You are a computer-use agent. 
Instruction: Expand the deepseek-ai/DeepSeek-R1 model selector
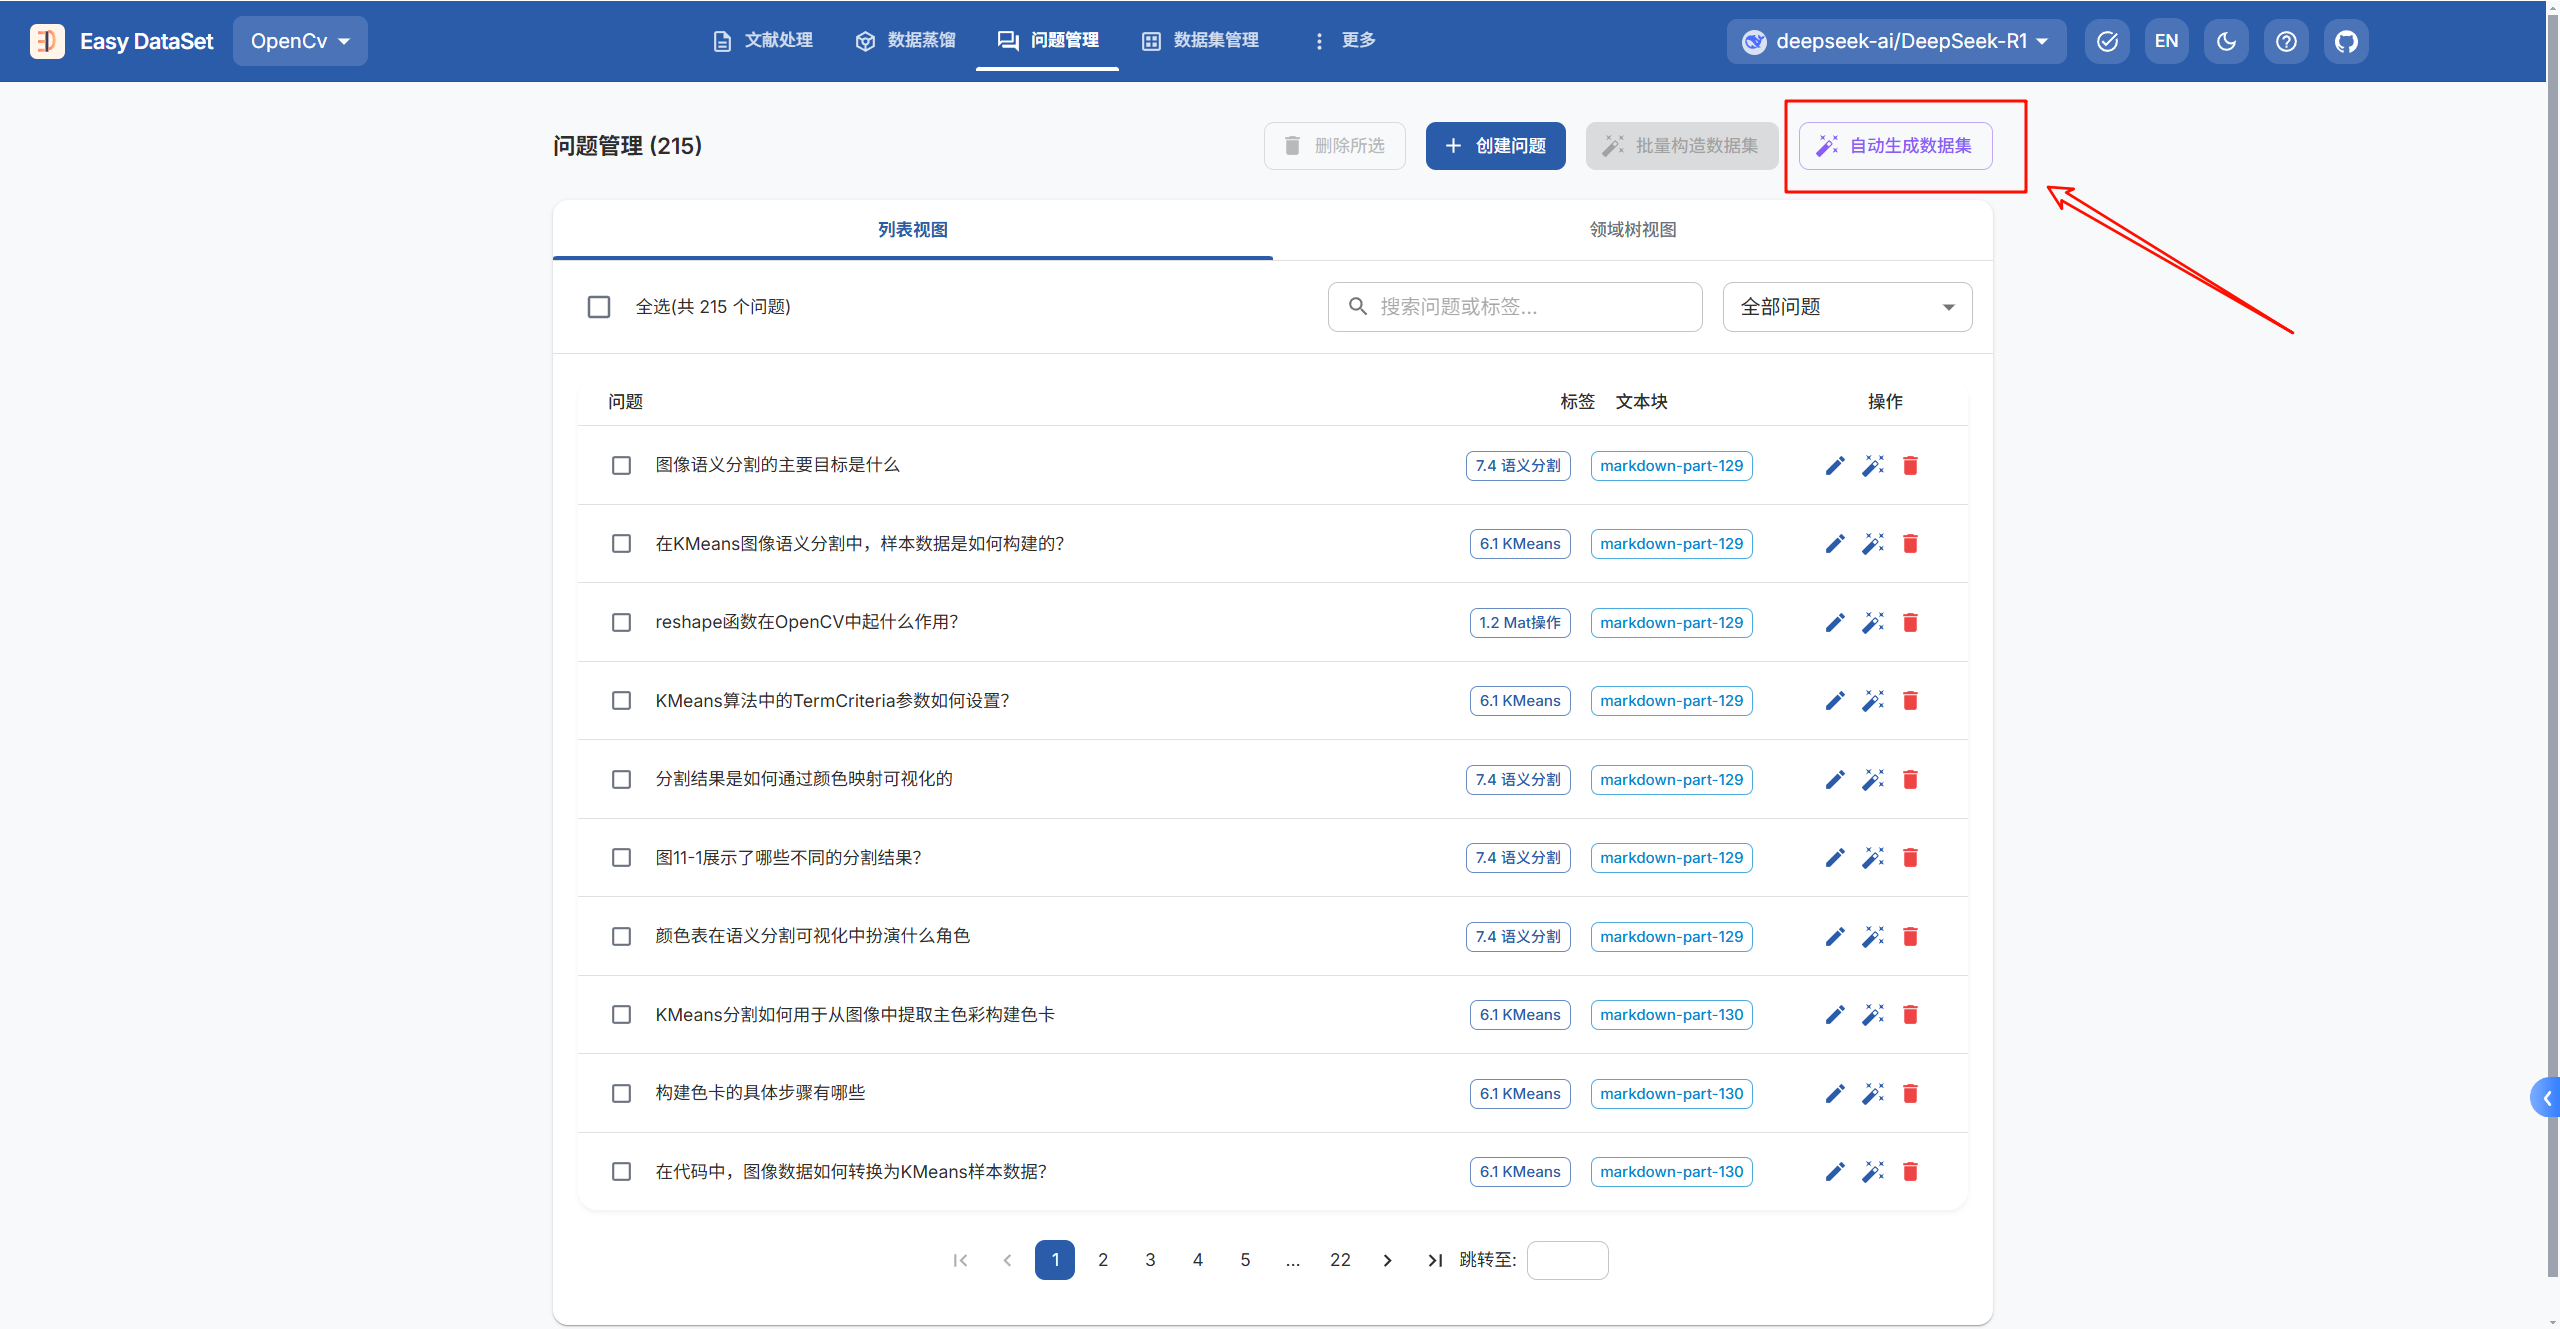[1896, 41]
